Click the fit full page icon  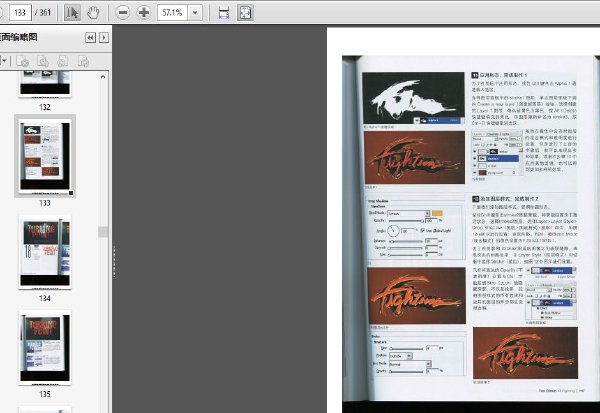[245, 13]
